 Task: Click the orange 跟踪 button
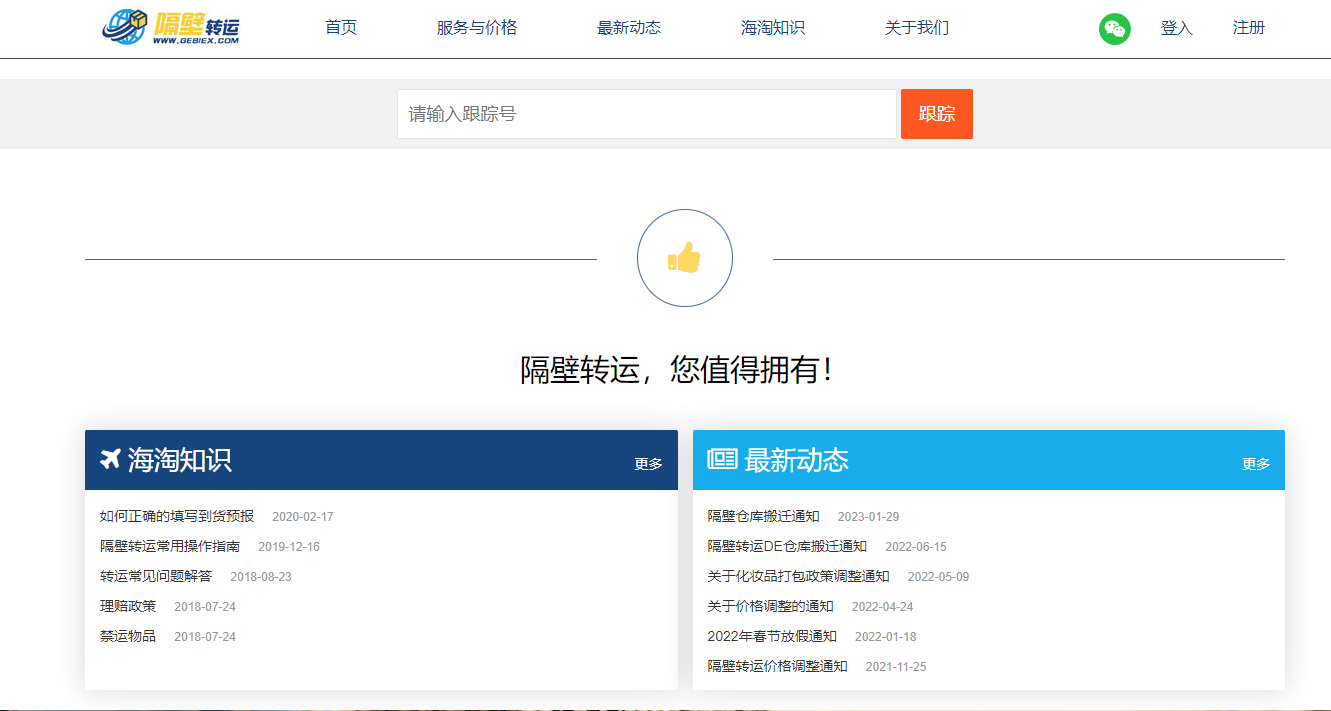coord(937,114)
